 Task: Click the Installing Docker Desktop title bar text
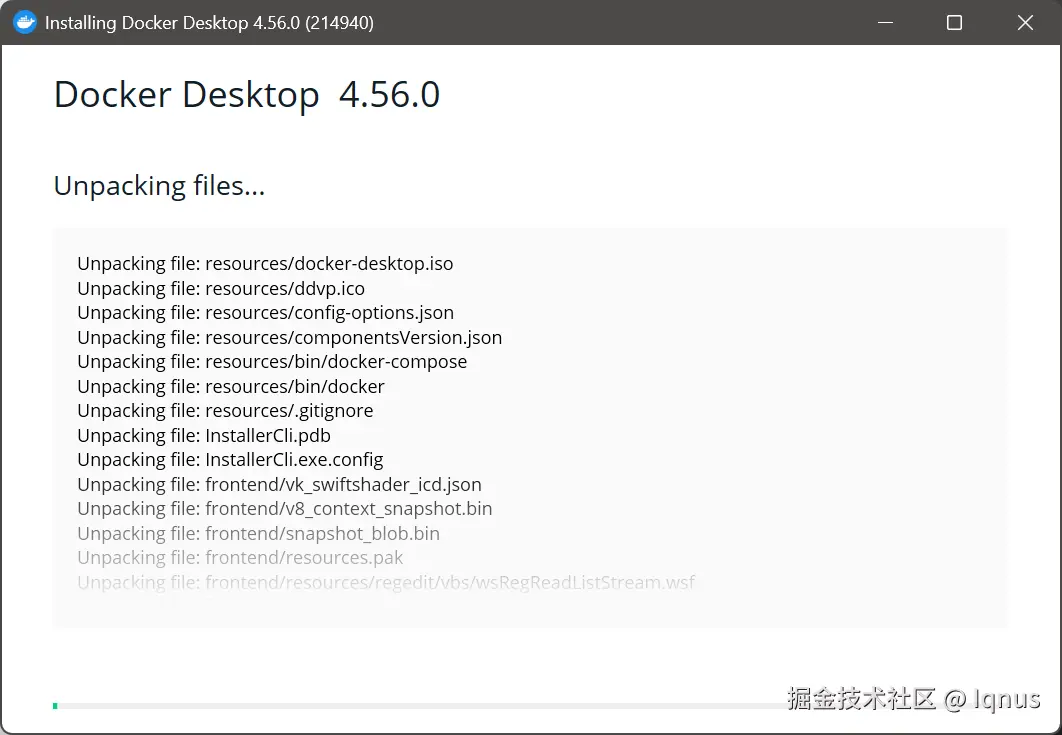coord(209,22)
